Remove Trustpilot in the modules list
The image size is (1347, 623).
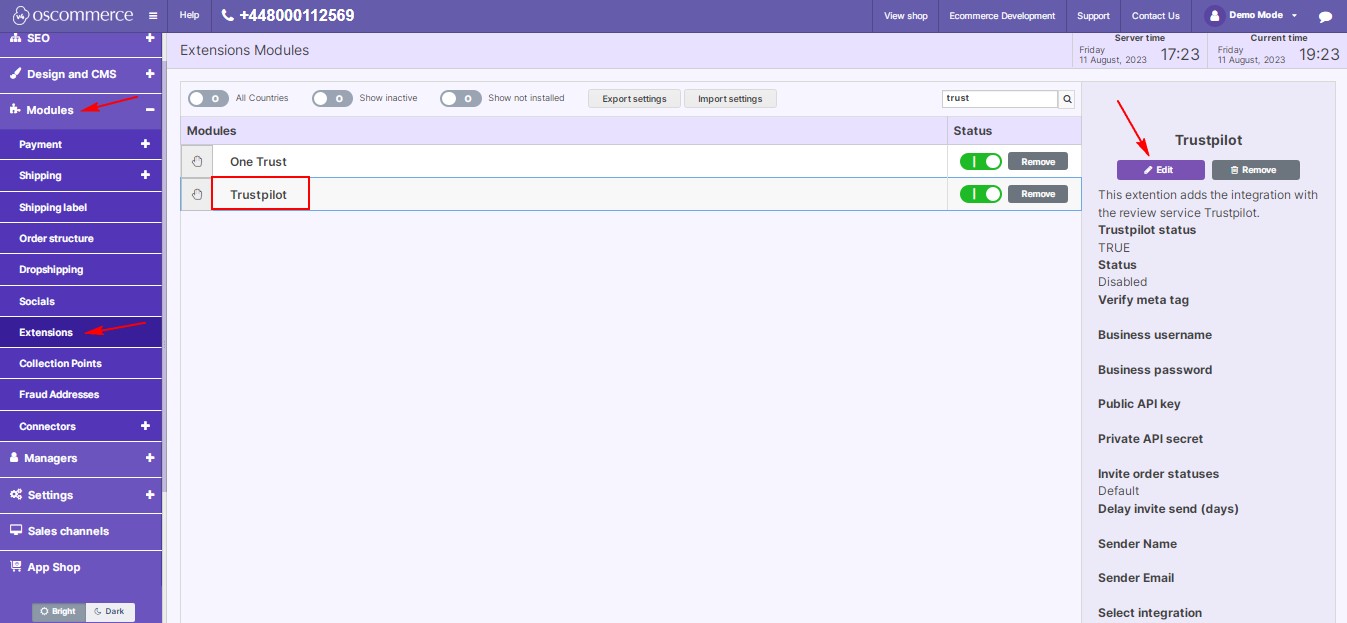coord(1038,194)
